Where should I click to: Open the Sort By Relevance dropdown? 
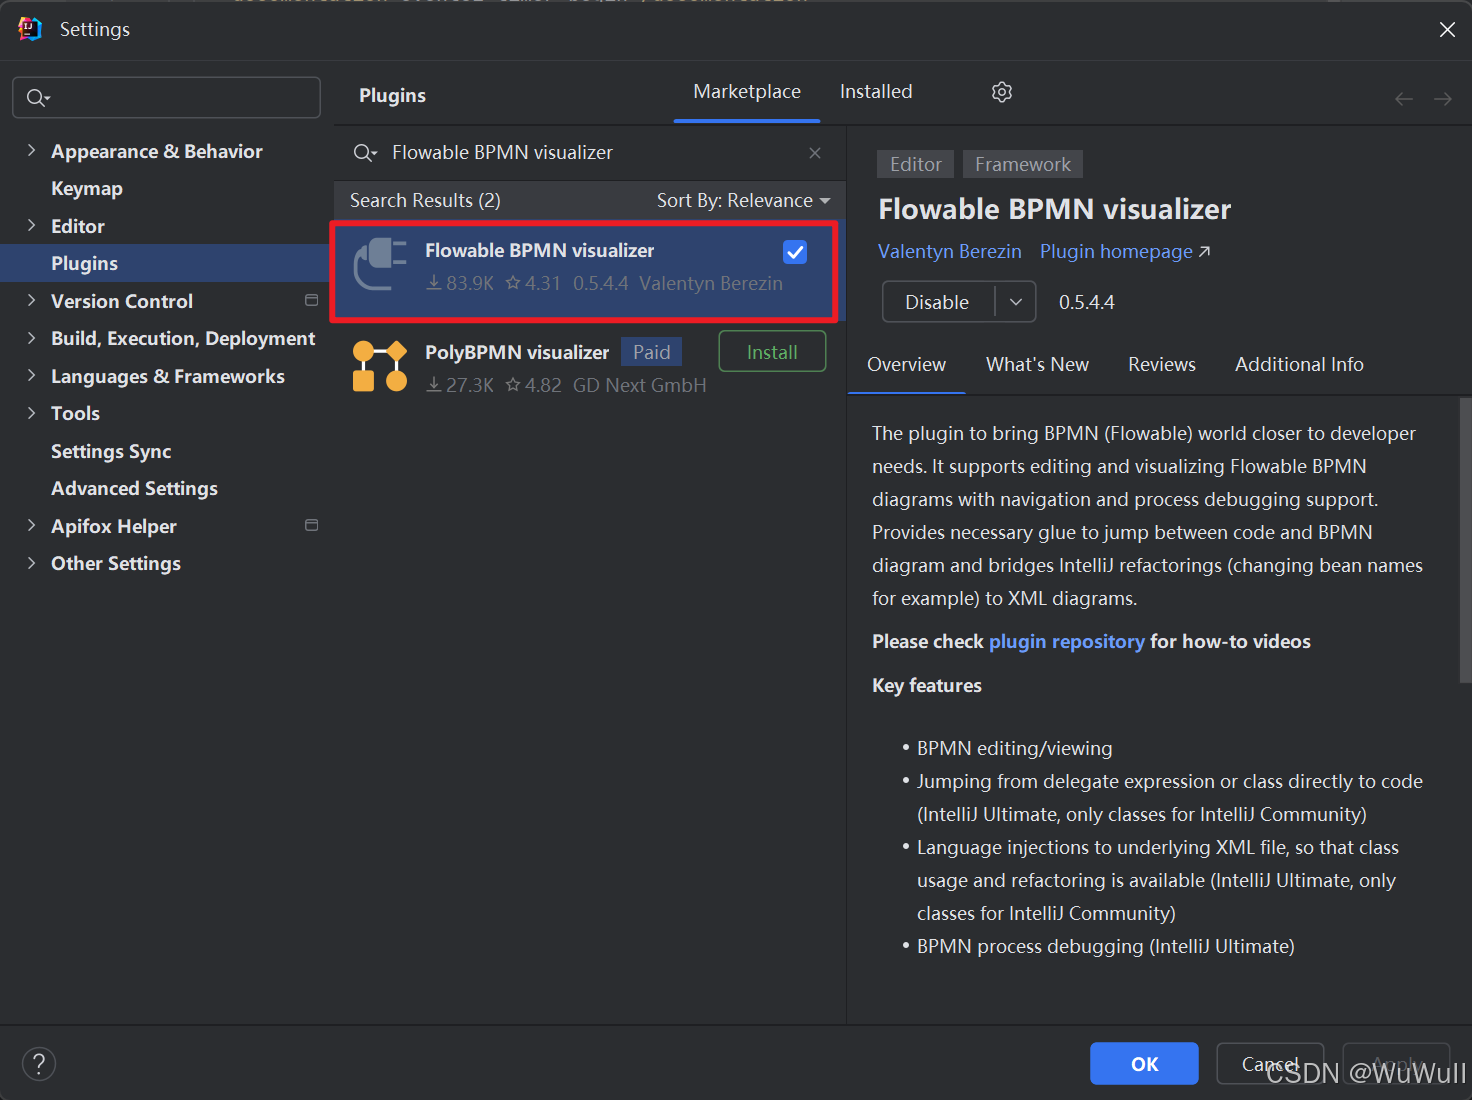click(x=743, y=201)
